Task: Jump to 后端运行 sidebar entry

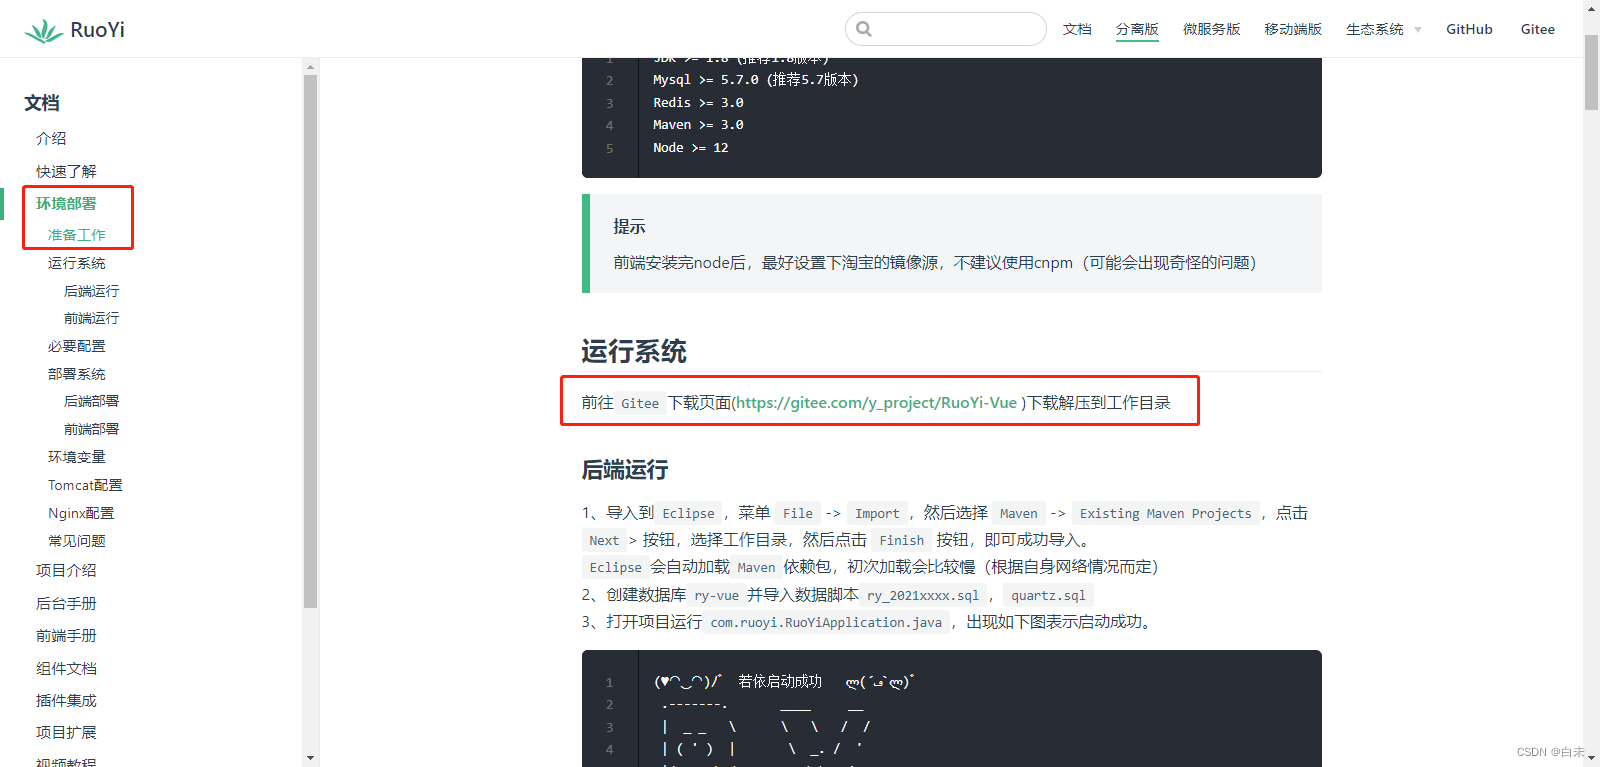Action: 91,291
